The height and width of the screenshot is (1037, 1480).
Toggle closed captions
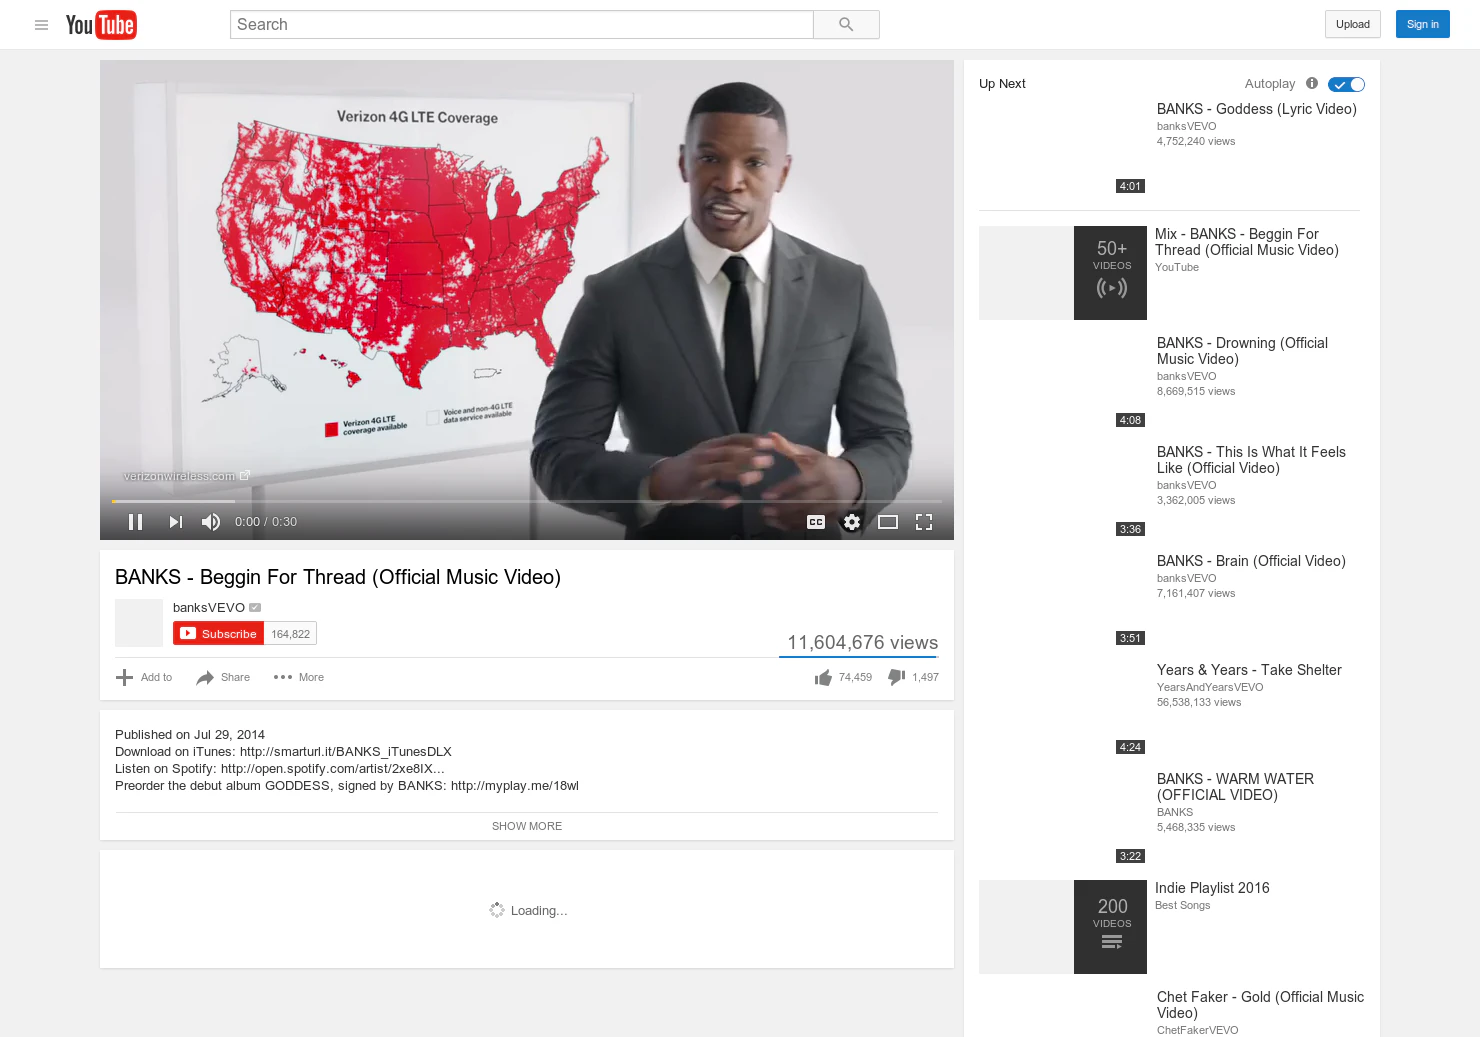816,522
